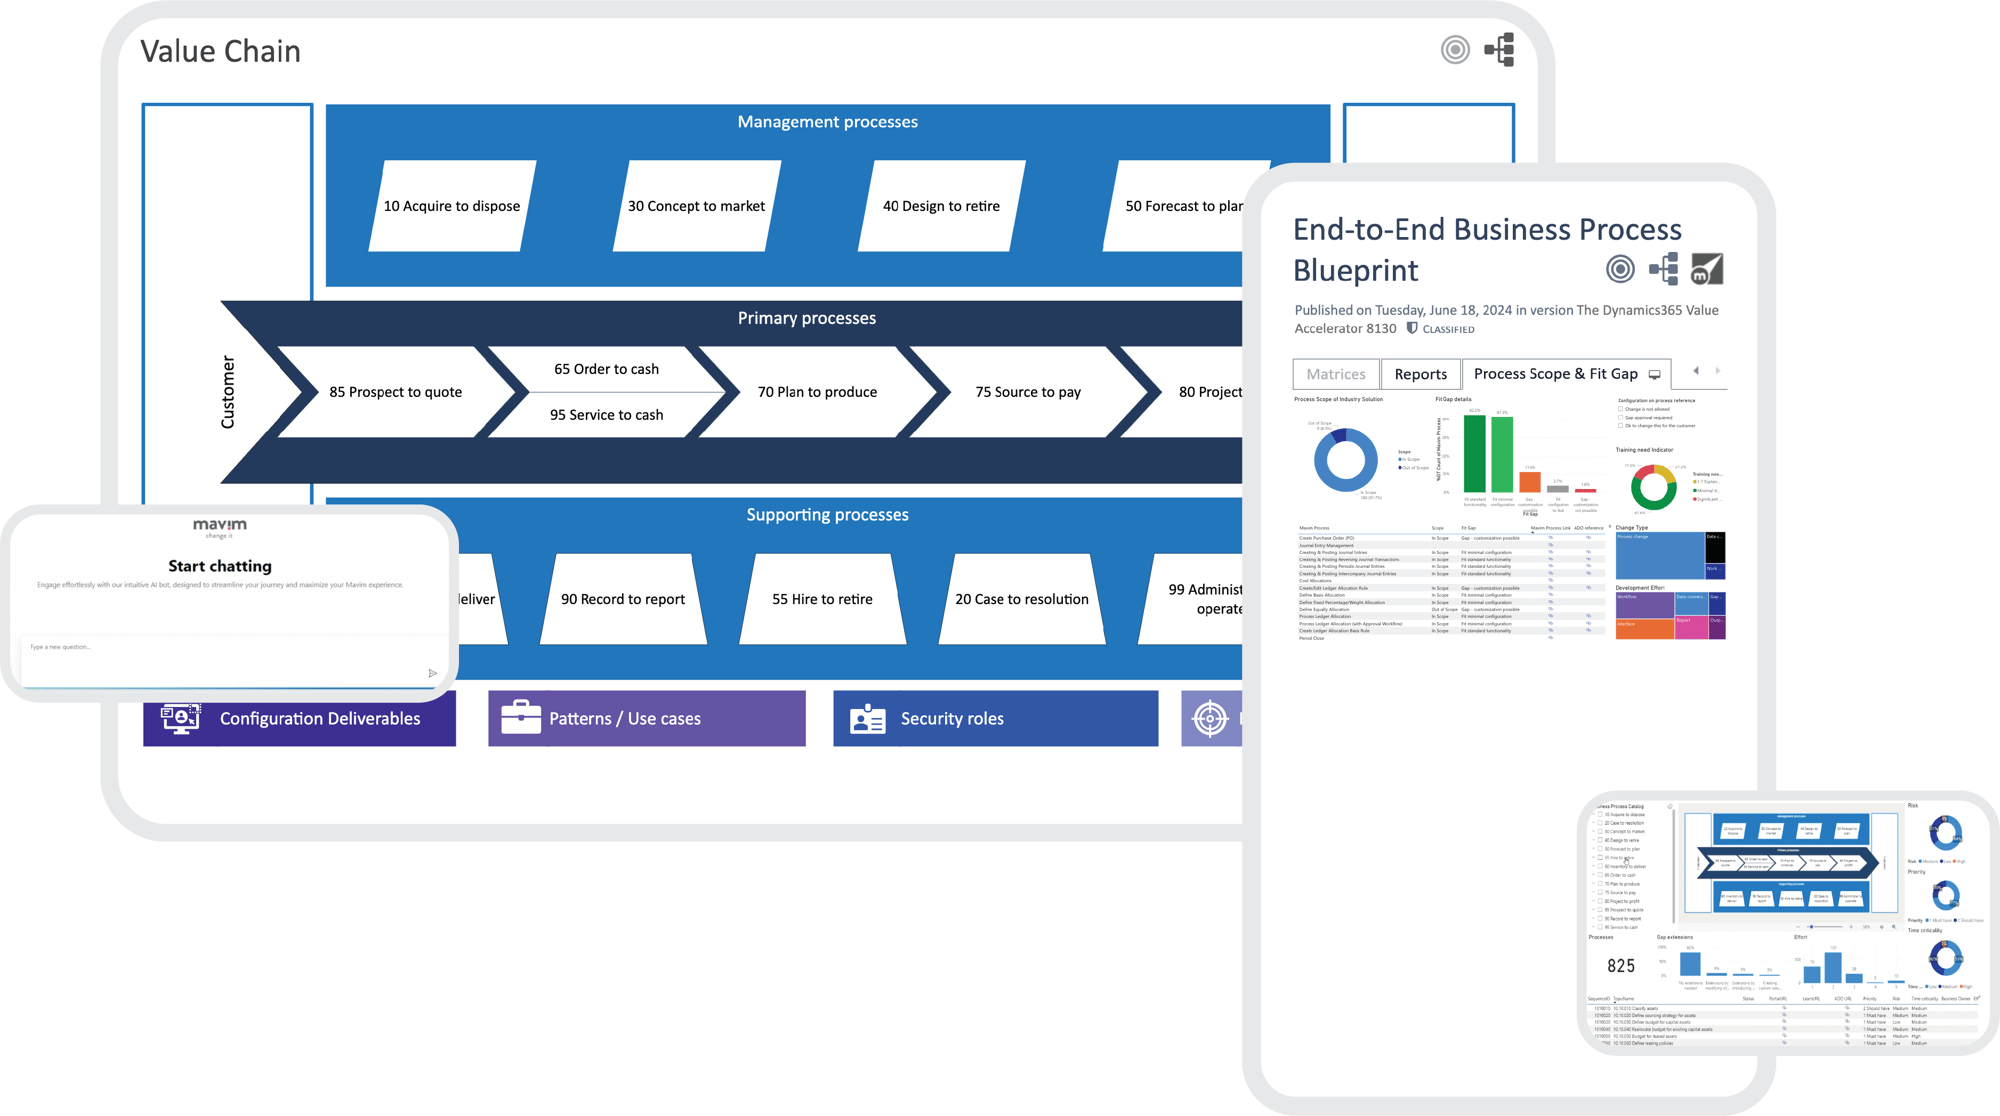This screenshot has width=2000, height=1116.
Task: Click the network/hierarchy icon in Value Chain
Action: click(1500, 49)
